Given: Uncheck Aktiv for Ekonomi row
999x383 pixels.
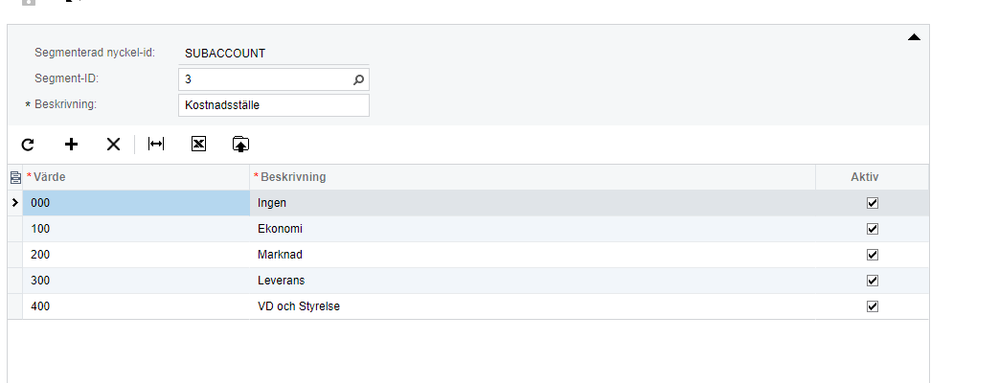Looking at the screenshot, I should [x=872, y=229].
